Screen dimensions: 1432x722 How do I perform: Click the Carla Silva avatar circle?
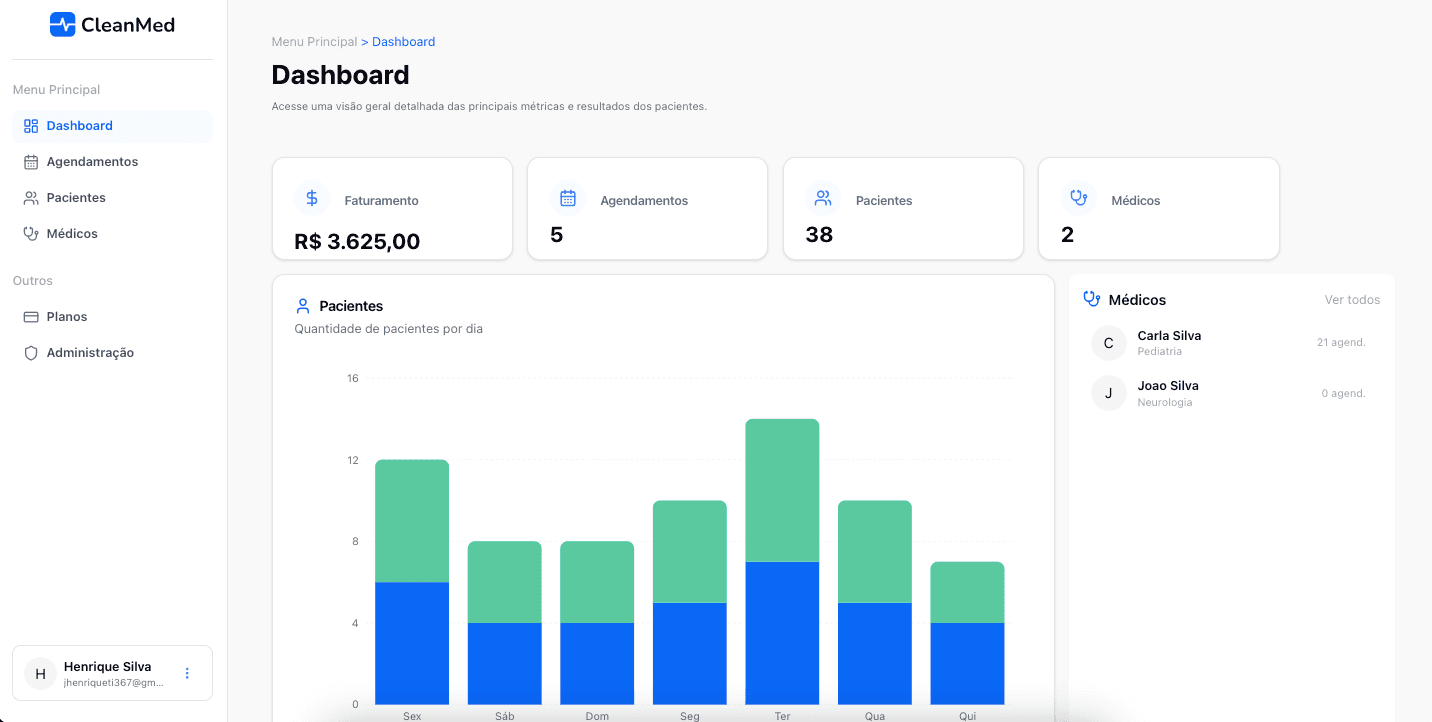click(x=1108, y=343)
